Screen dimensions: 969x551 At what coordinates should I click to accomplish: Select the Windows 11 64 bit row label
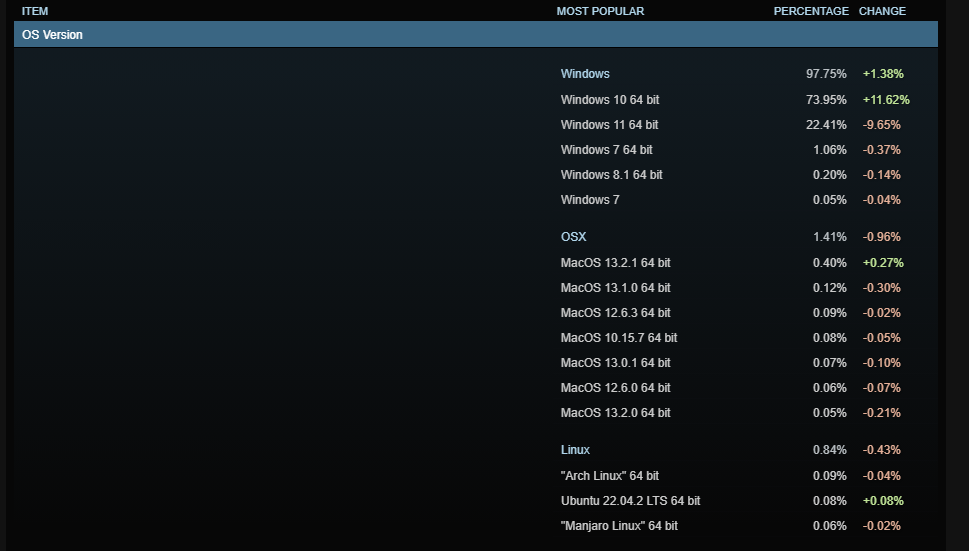609,125
